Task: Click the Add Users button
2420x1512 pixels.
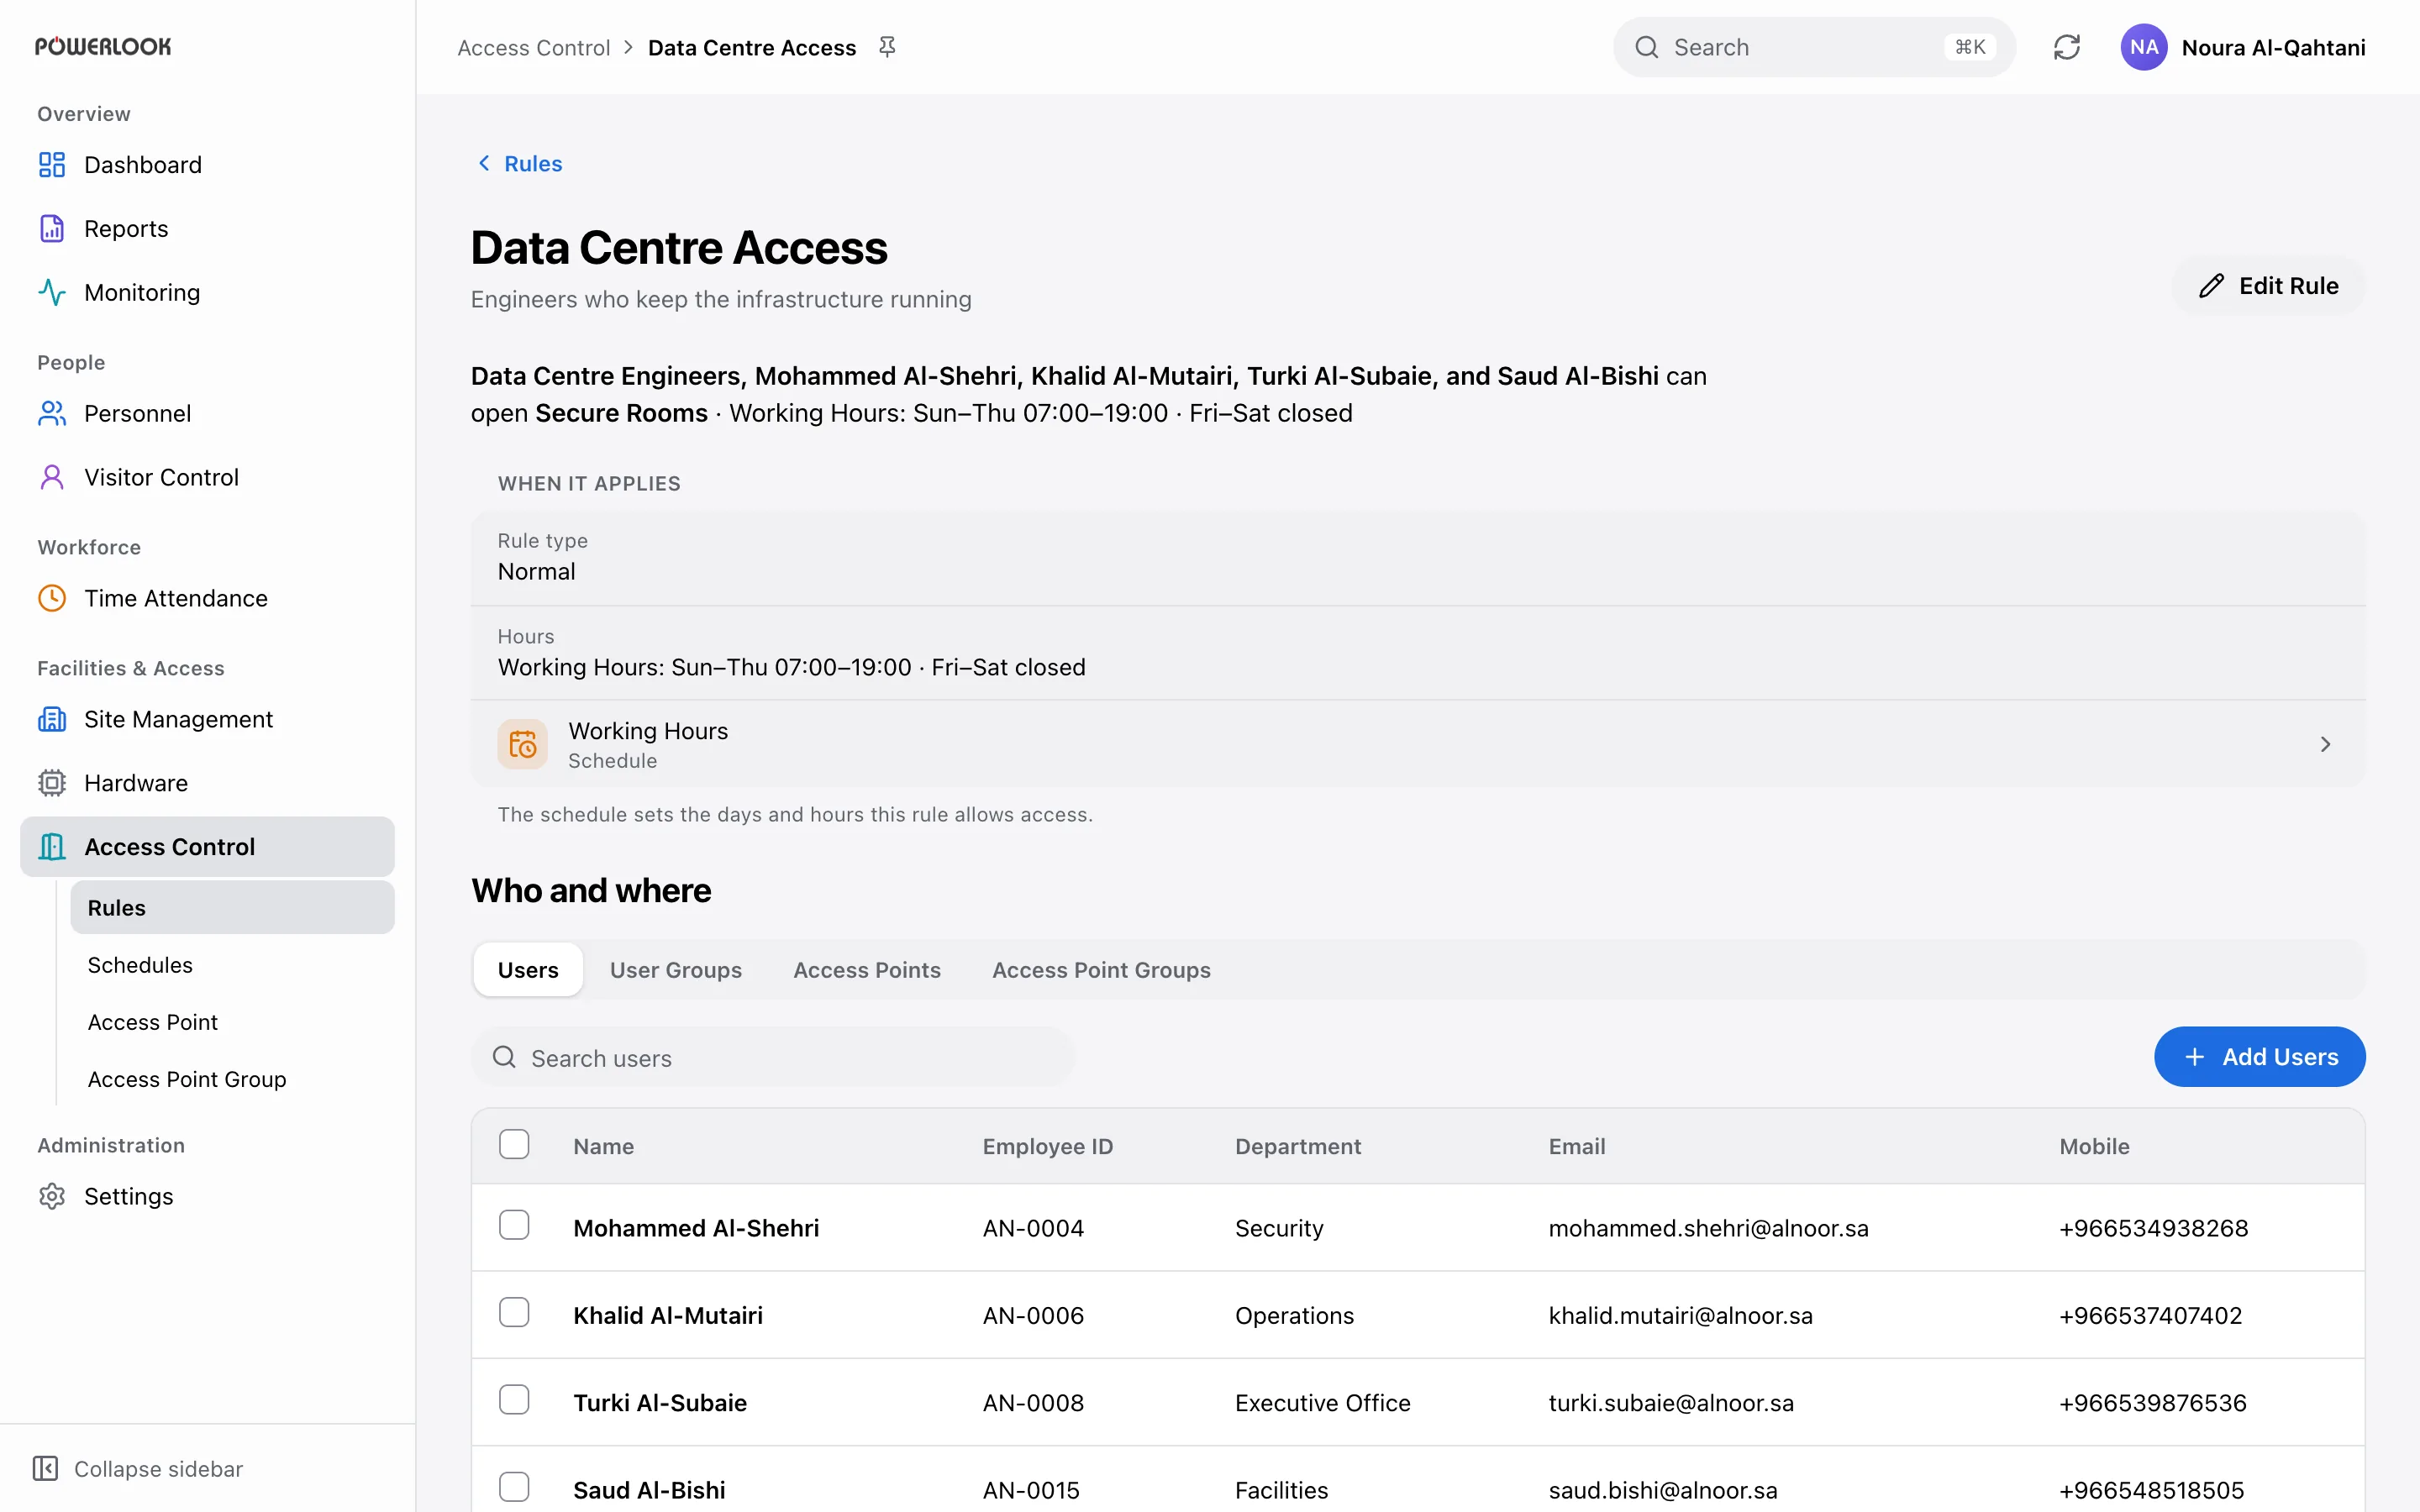Action: pos(2259,1057)
